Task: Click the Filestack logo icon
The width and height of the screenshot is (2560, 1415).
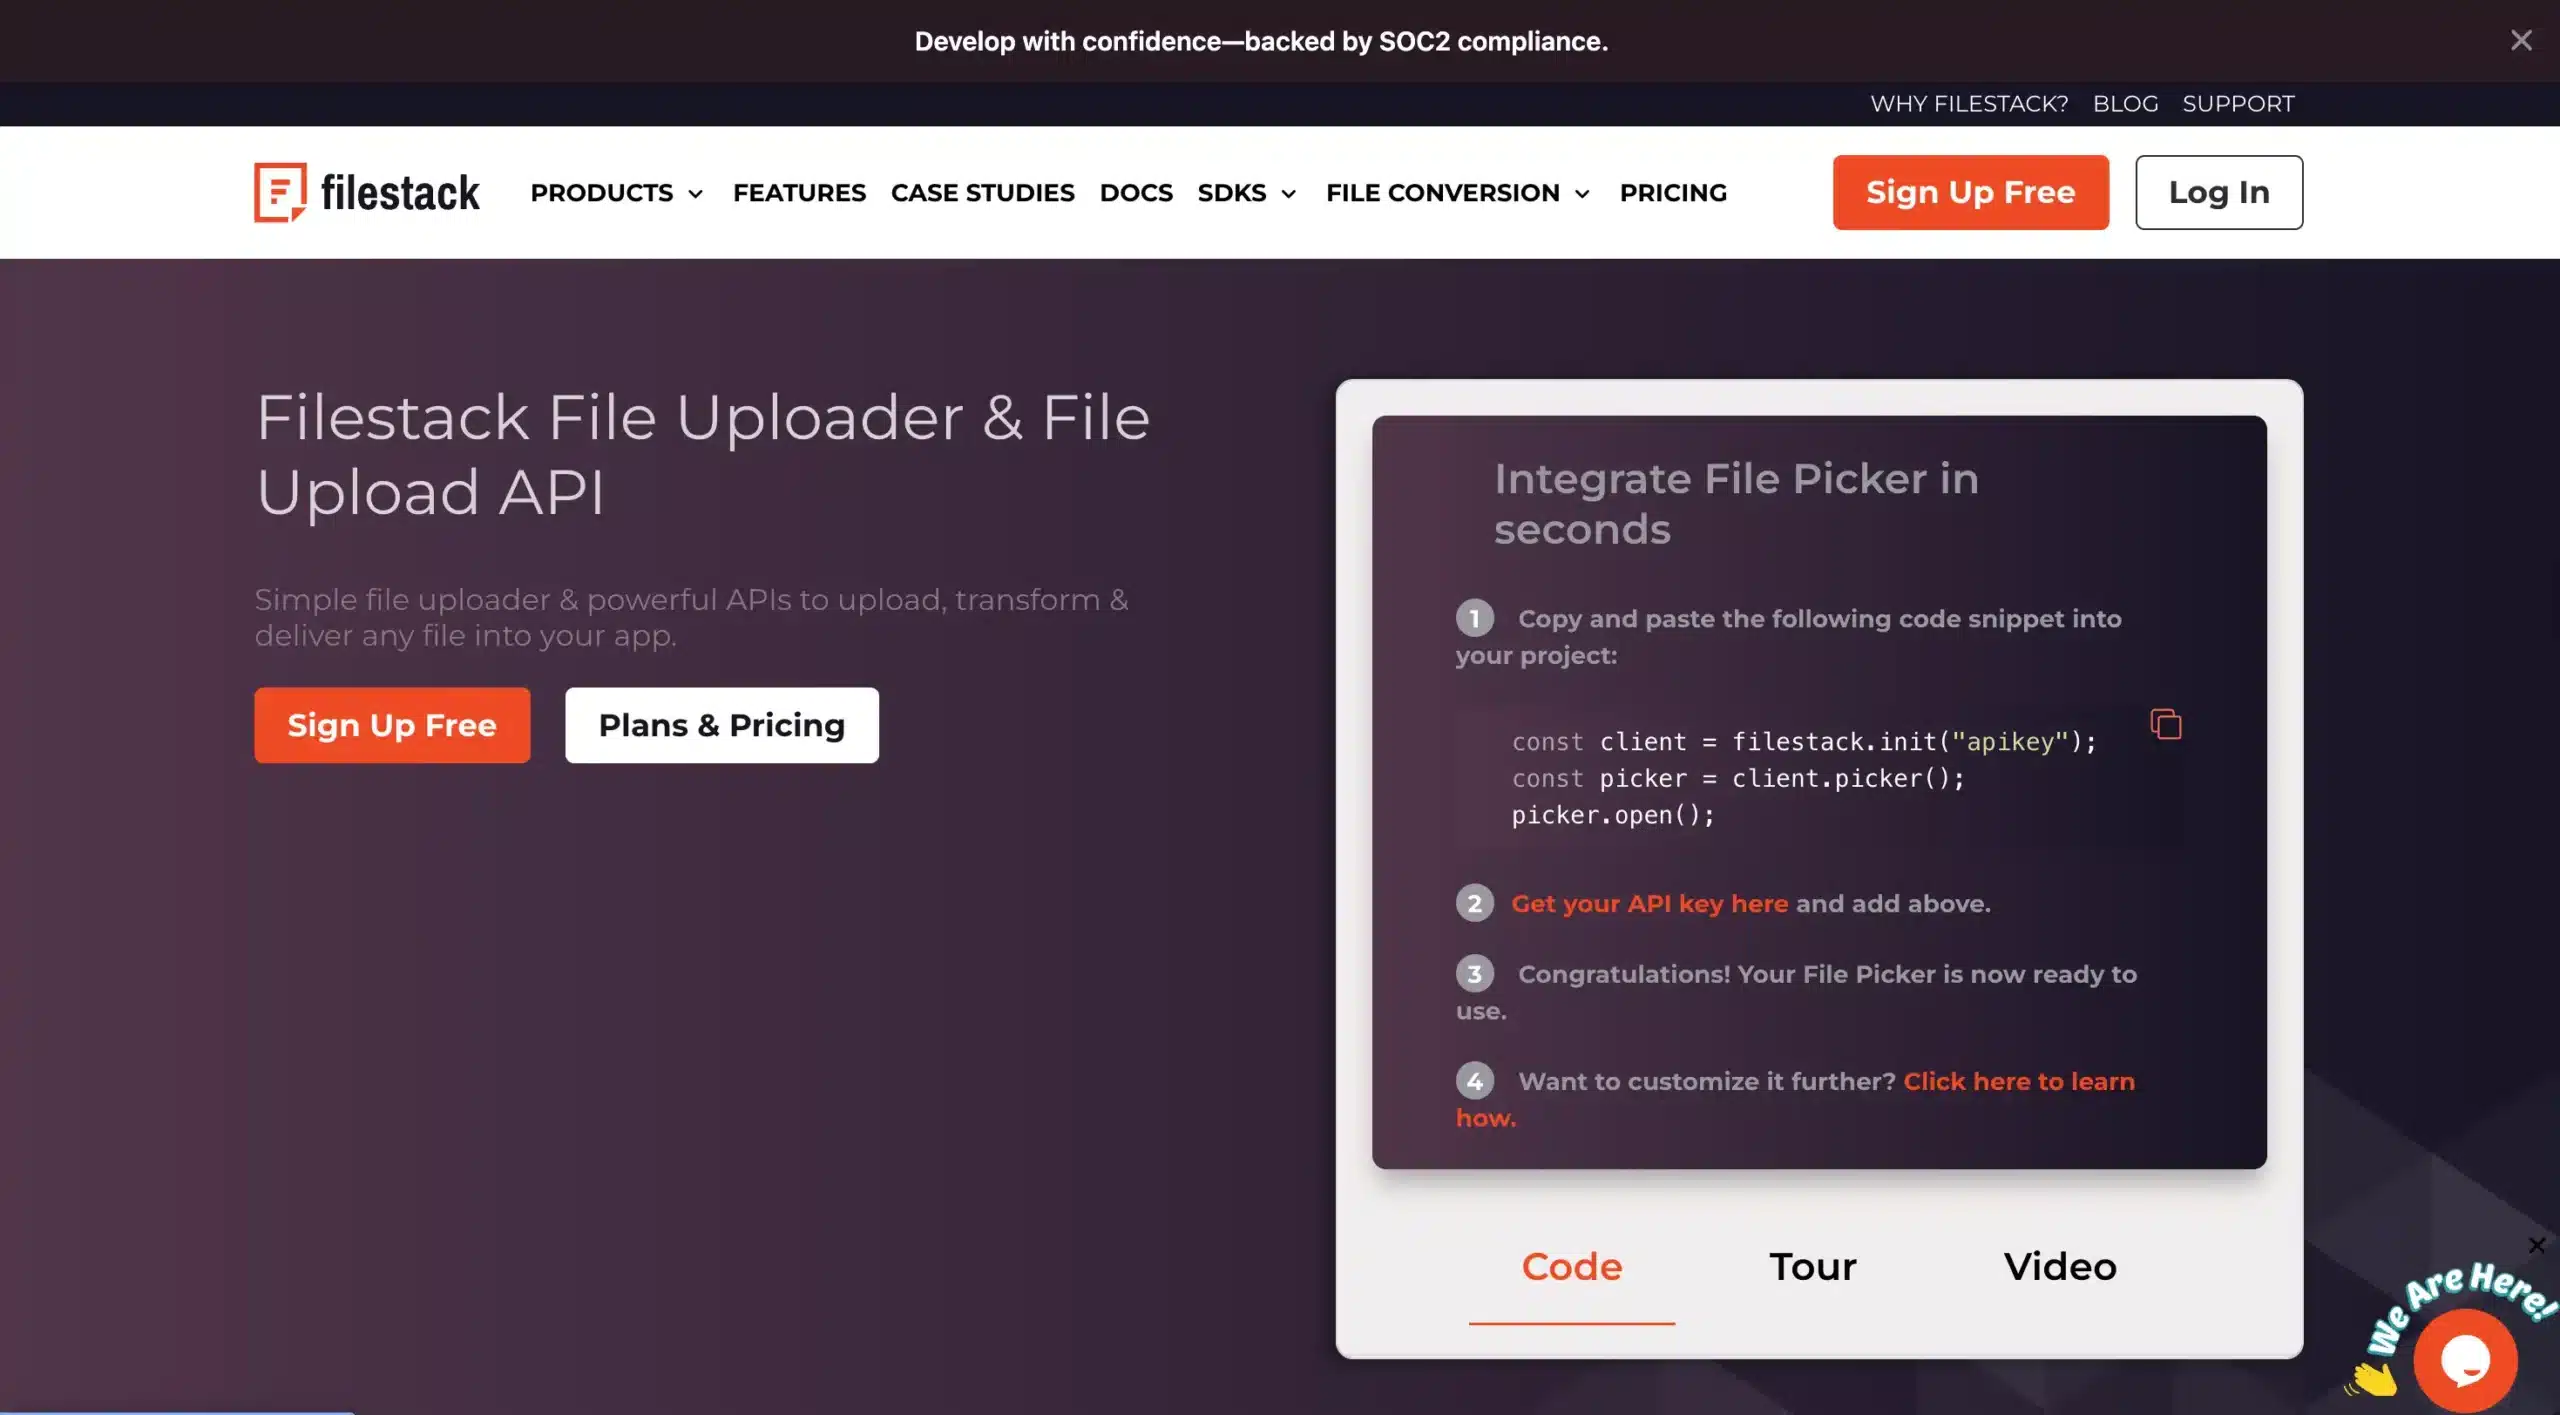Action: tap(280, 192)
